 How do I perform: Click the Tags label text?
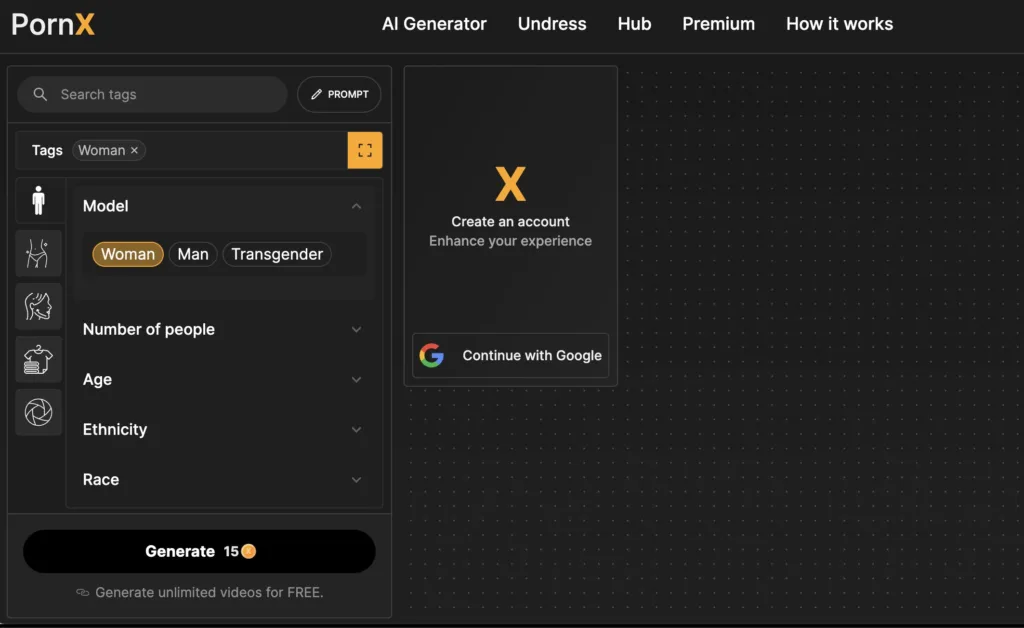coord(47,150)
